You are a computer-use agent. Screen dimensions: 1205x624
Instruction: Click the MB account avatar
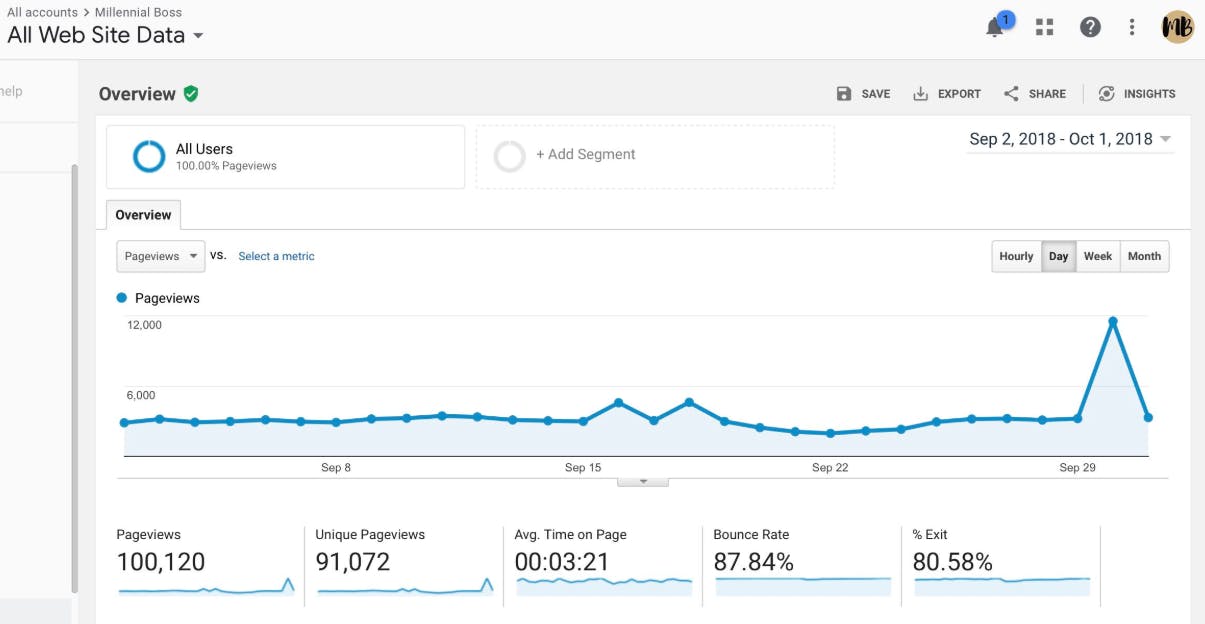click(x=1178, y=27)
